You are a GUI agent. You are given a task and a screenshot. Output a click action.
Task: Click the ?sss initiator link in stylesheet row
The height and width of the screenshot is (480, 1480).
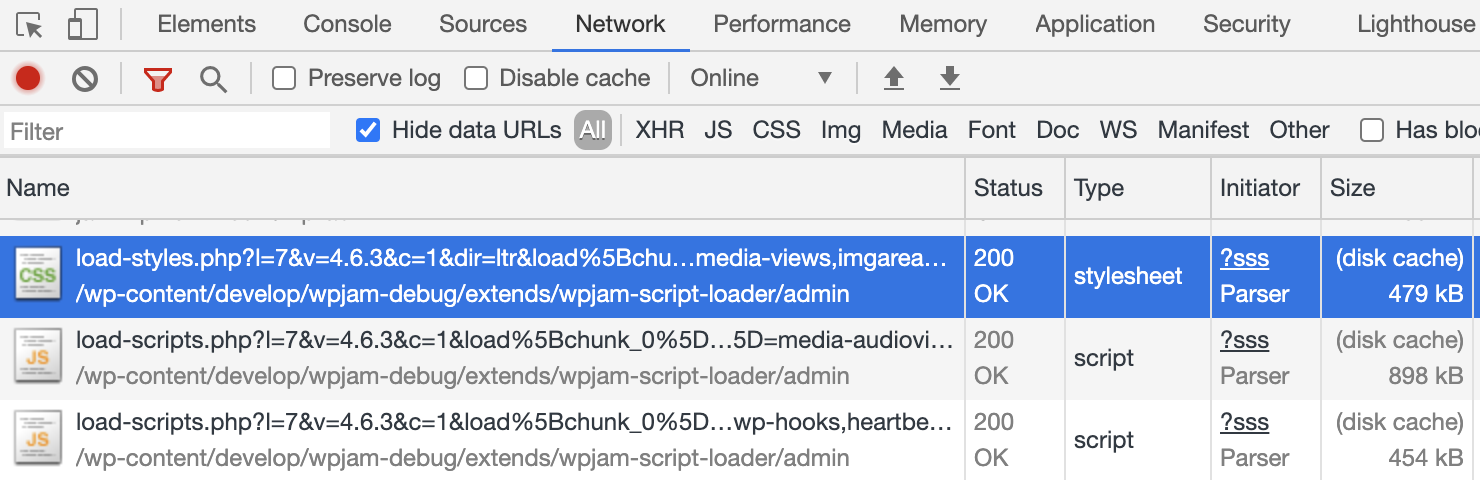click(x=1244, y=259)
